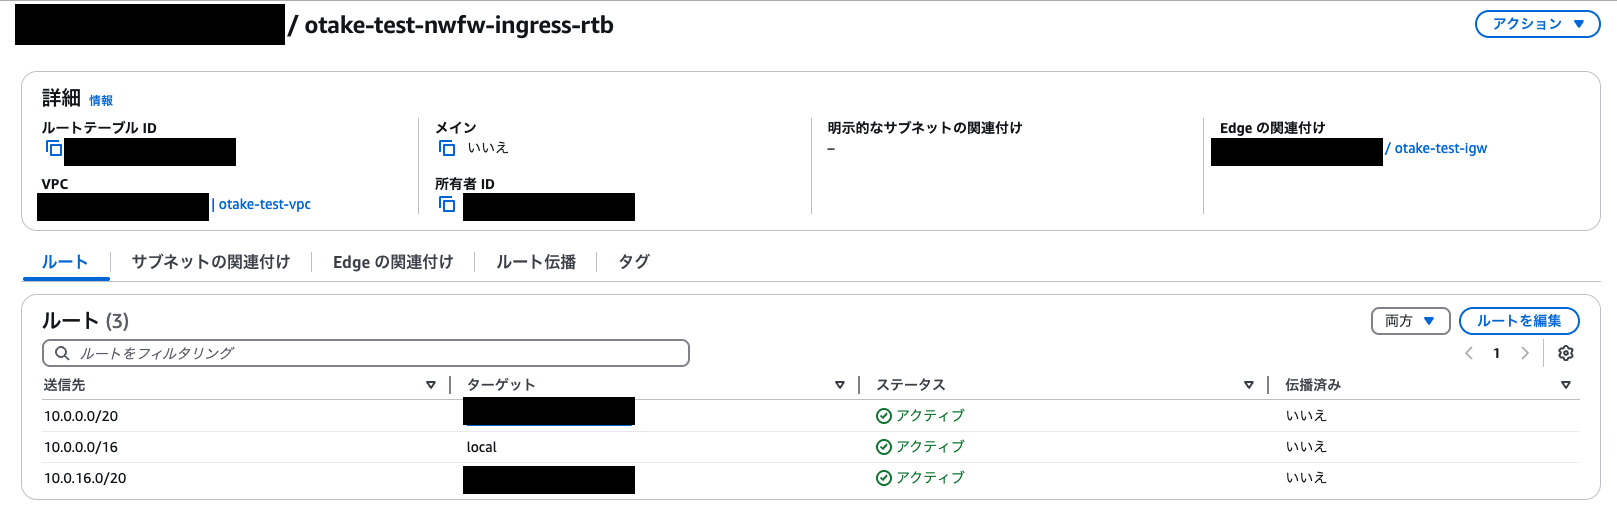Open the otake-test-igw link

coord(1440,148)
